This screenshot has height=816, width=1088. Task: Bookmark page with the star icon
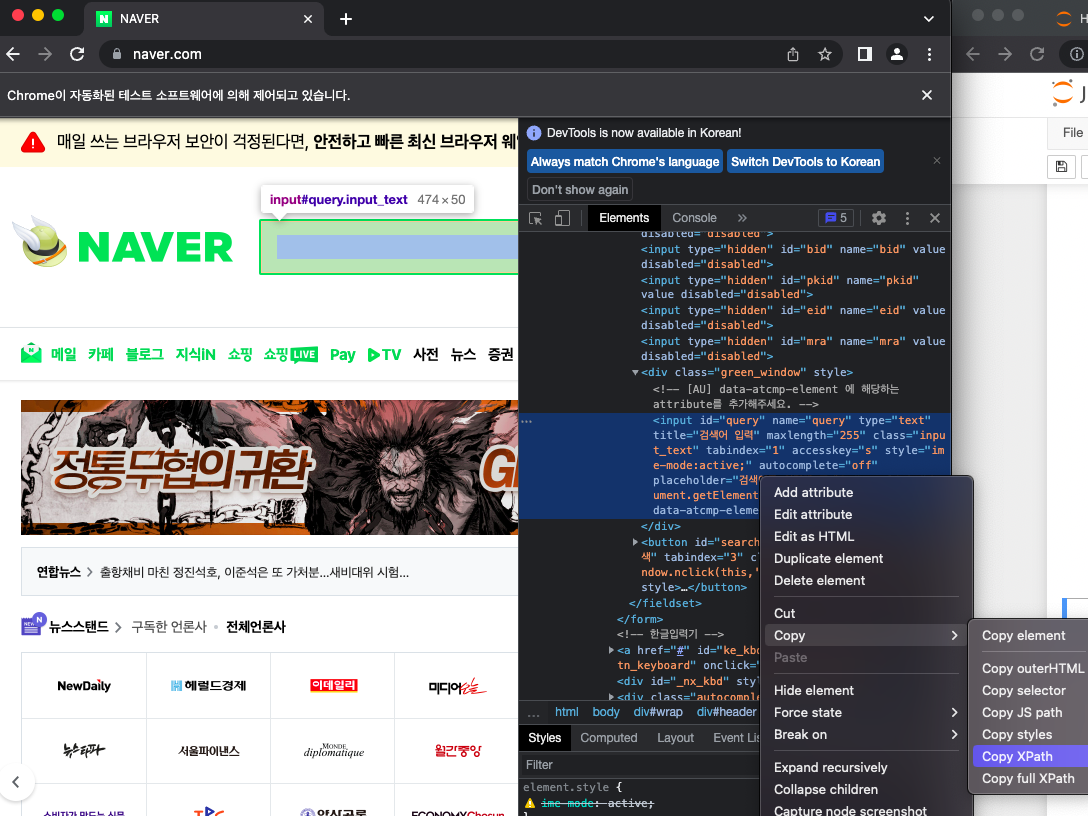824,54
